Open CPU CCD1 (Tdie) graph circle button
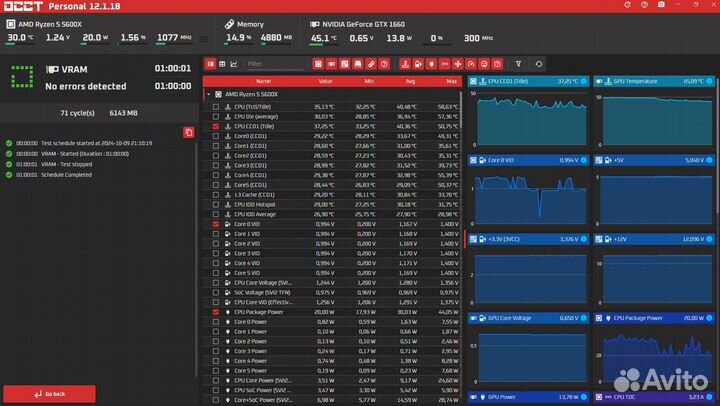Image resolution: width=720 pixels, height=406 pixels. coord(584,81)
